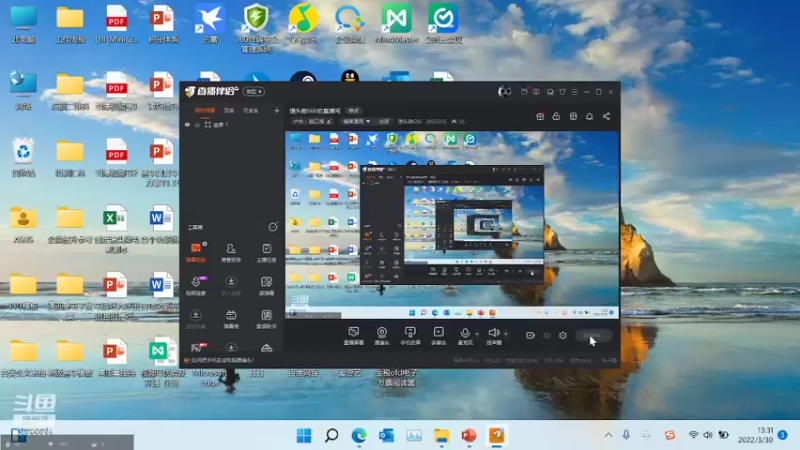
Task: Add phone screen cast from bottom toolbar
Action: [410, 336]
